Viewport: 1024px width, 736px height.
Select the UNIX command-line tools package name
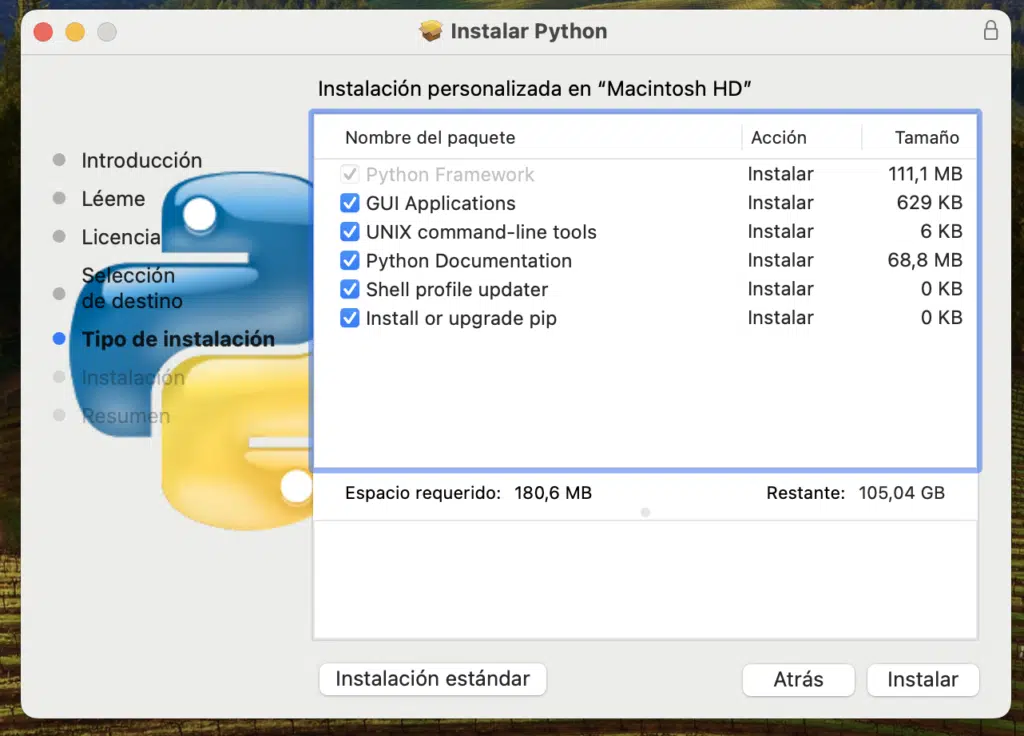click(x=481, y=232)
